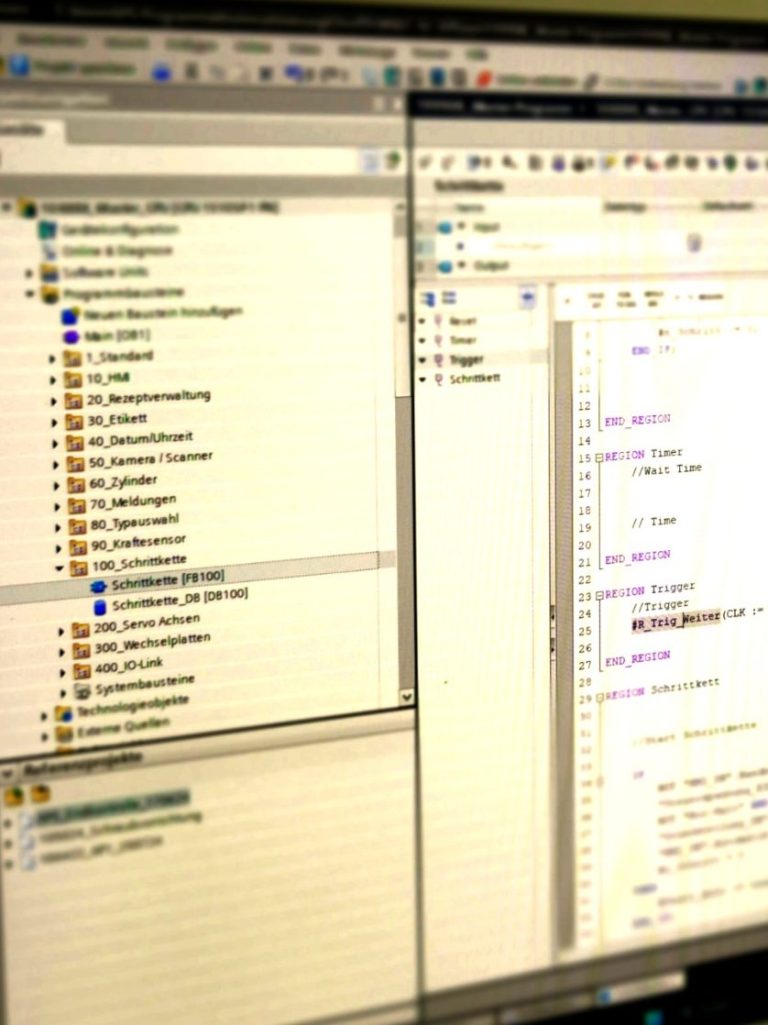The image size is (768, 1025).
Task: Click the Schrittkette_DB [DB100] data block icon
Action: 99,607
